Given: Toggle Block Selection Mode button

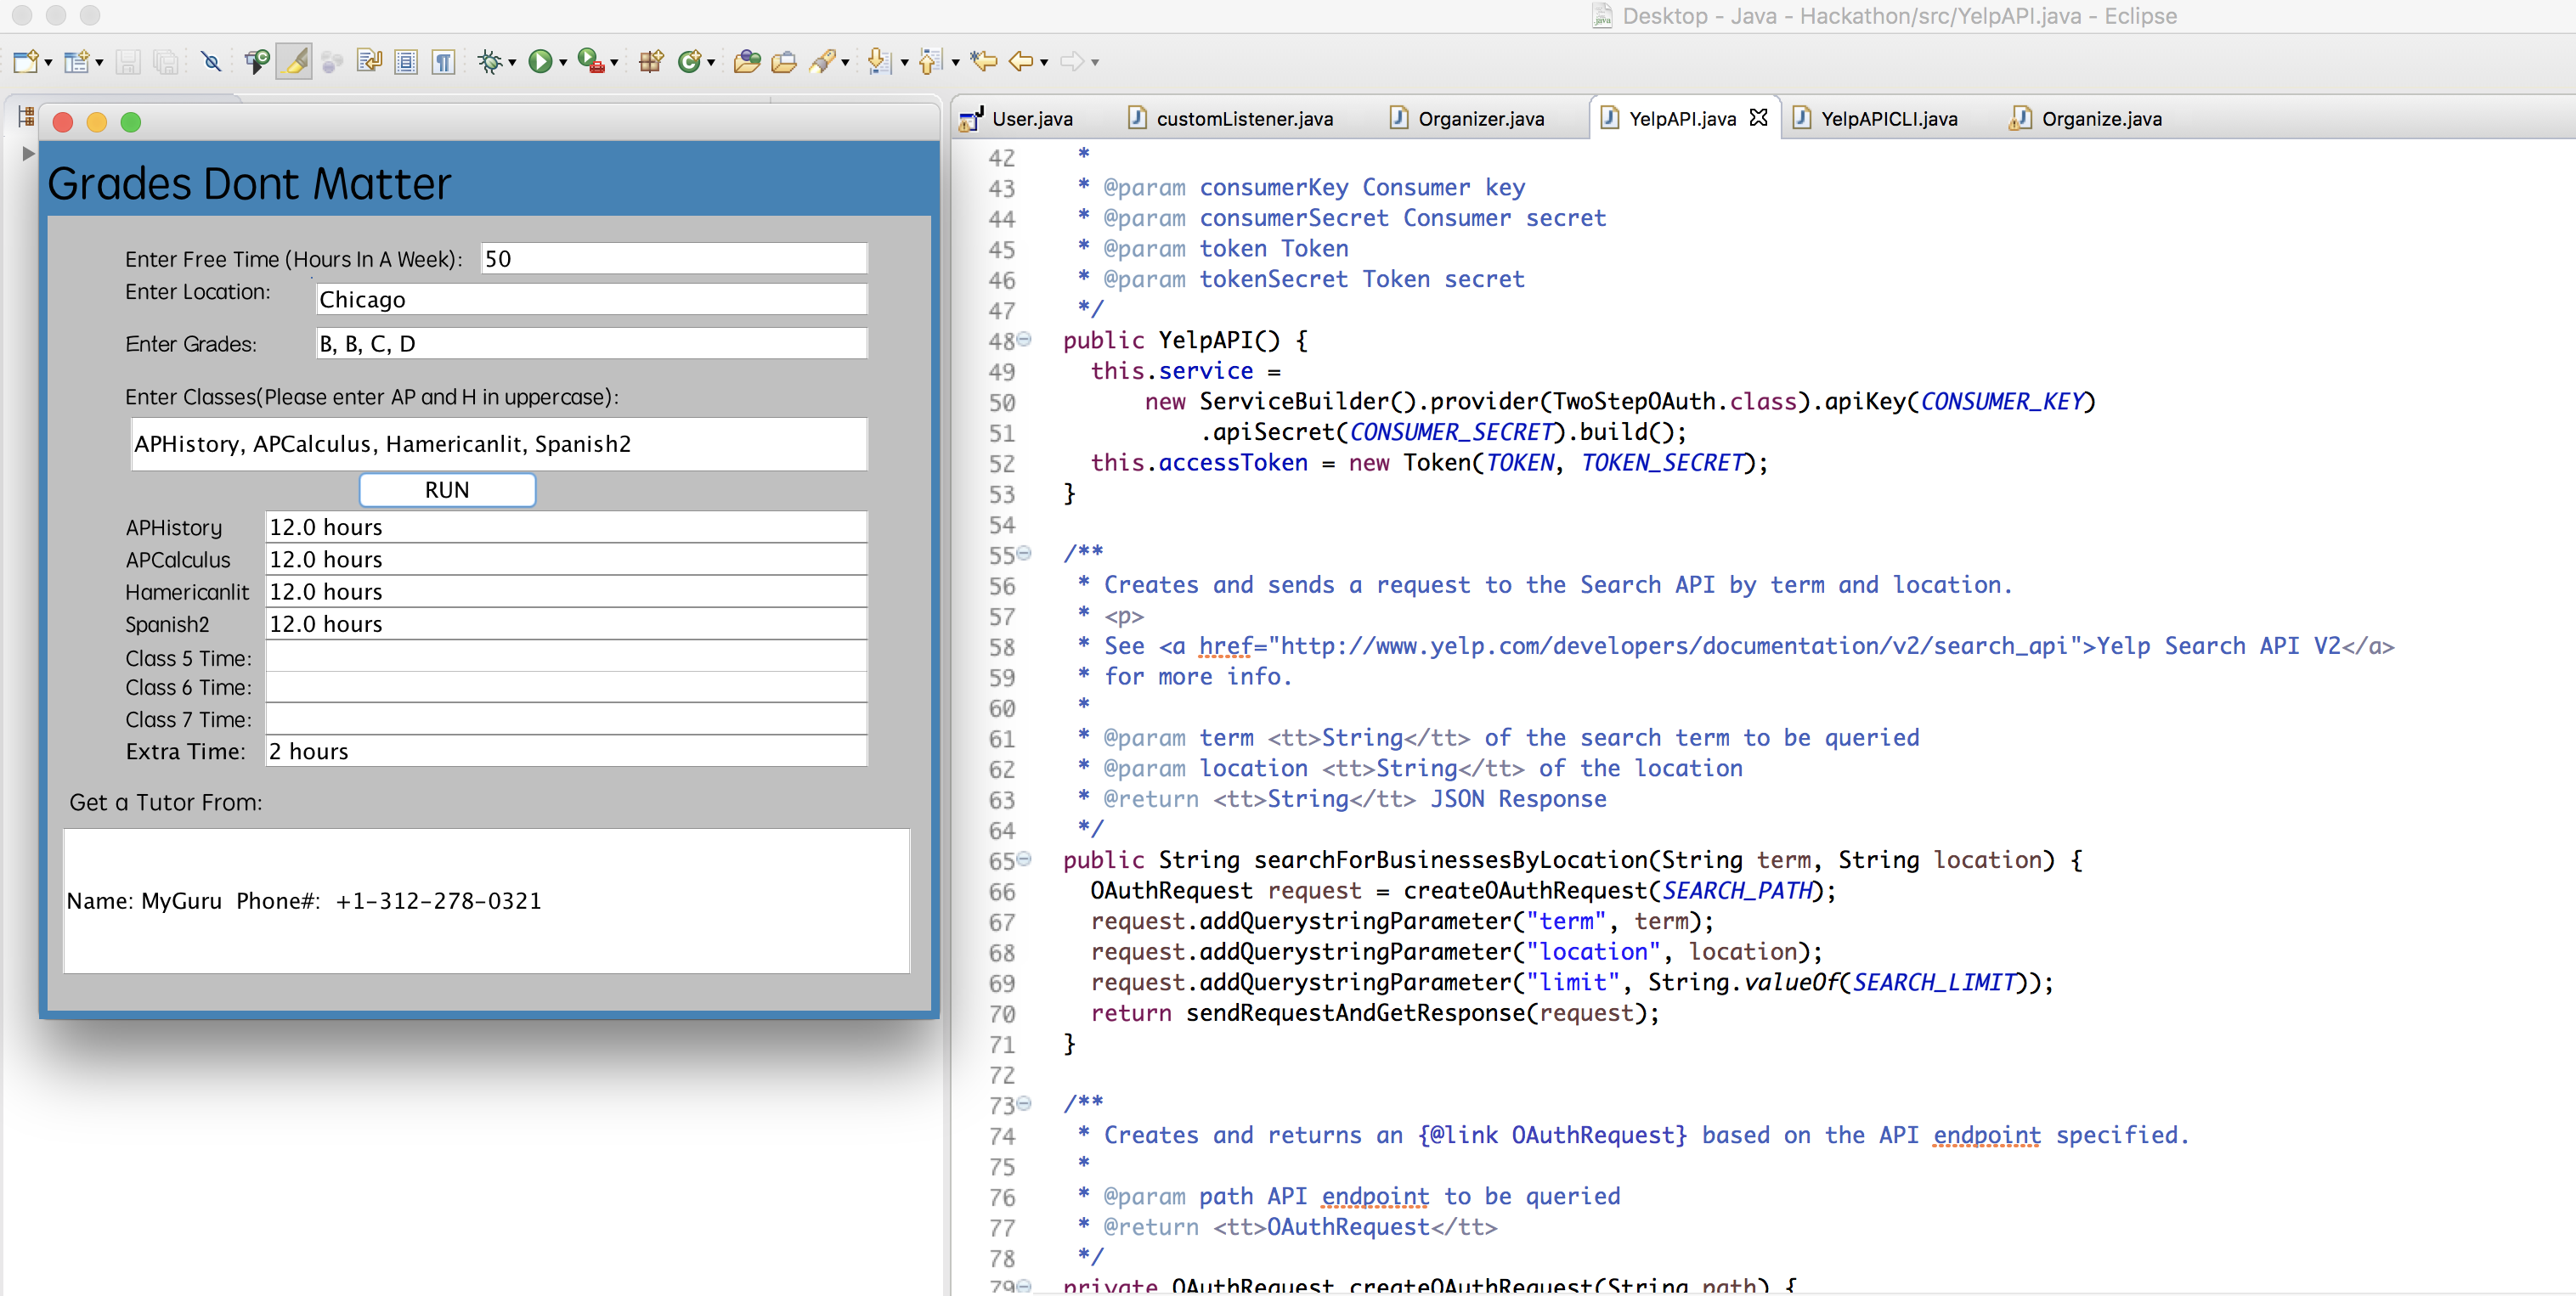Looking at the screenshot, I should (405, 62).
